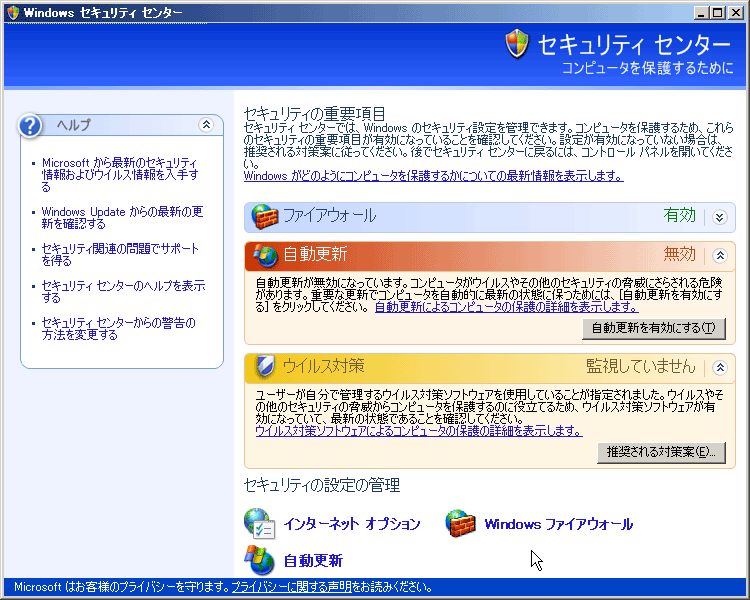Click the セキュリティの重要項目 heading
Viewport: 750px width, 600px height.
314,114
